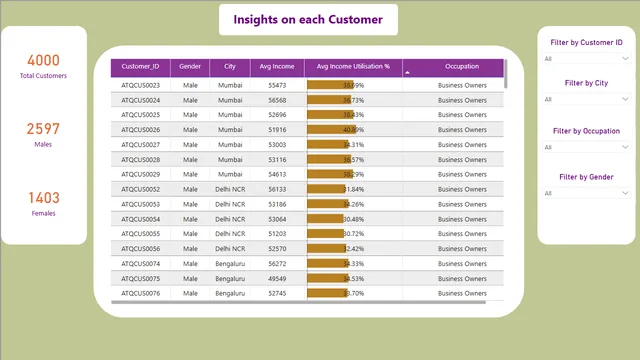Click Mumbai city for ATQCUS0023
This screenshot has height=360, width=640.
pos(230,85)
